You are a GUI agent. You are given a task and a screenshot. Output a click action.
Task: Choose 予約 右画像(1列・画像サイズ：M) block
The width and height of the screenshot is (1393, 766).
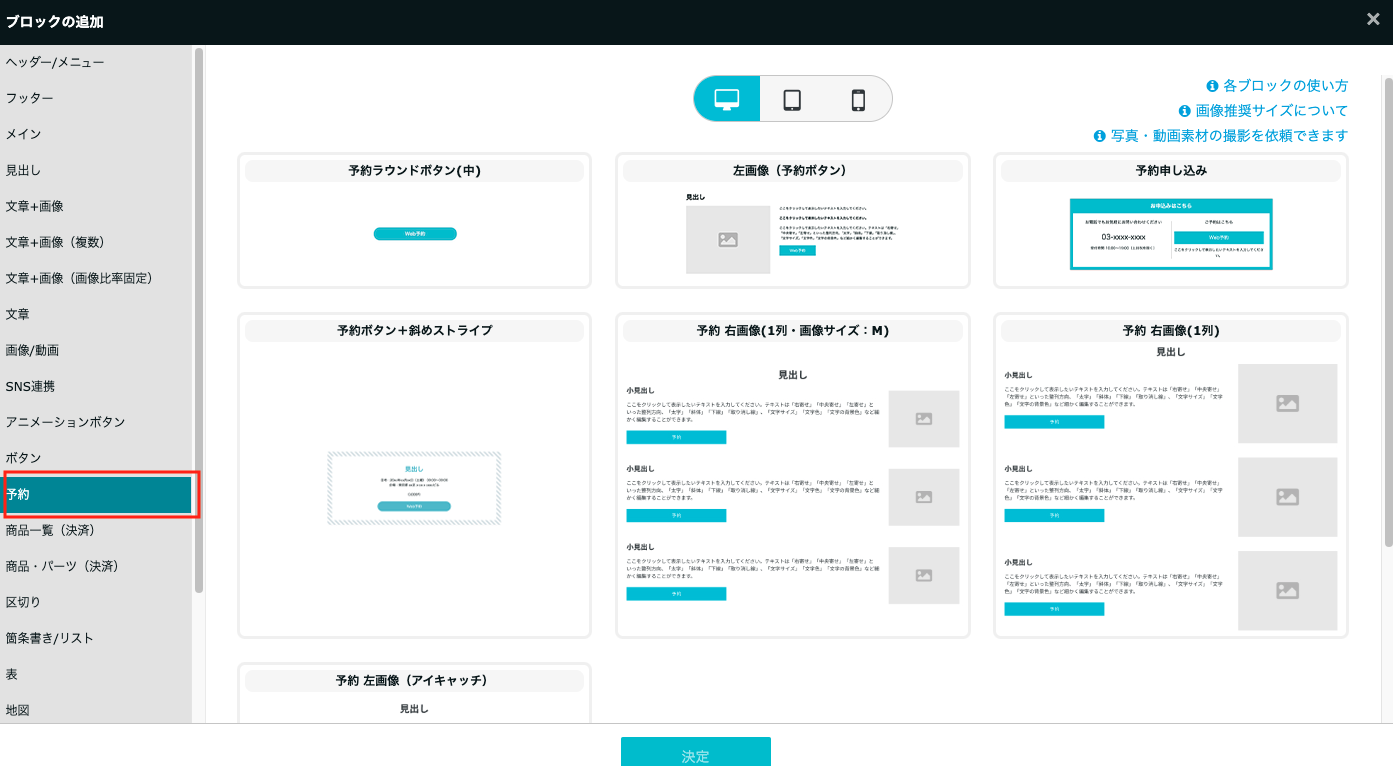tap(793, 475)
